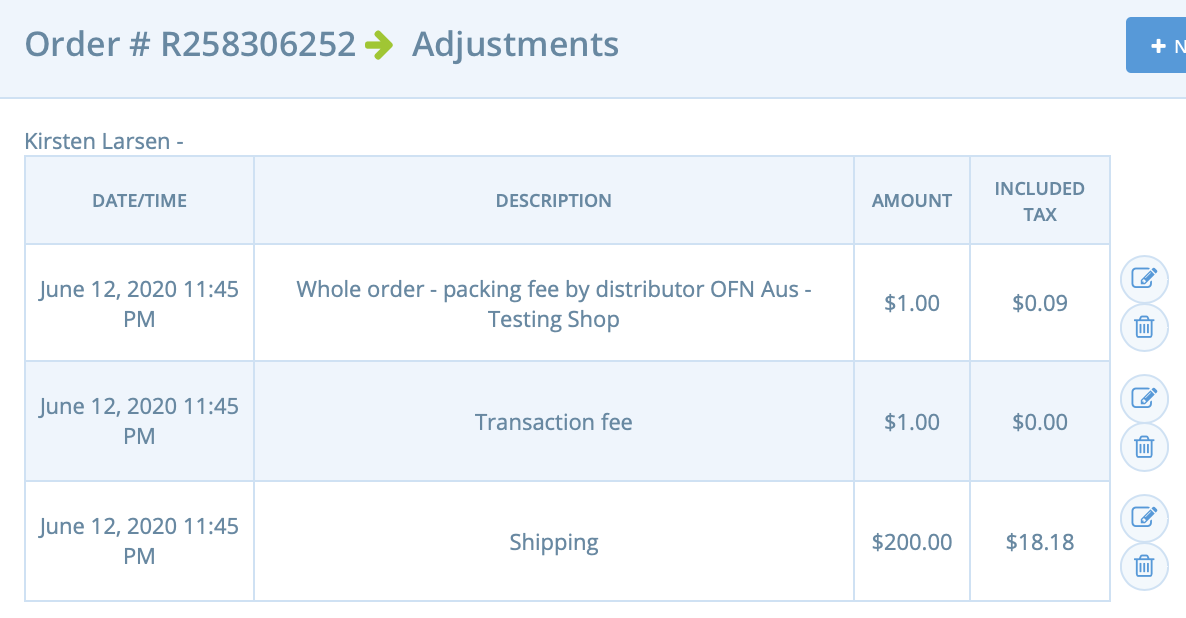Delete the Shipping adjustment
1186x618 pixels.
1144,566
